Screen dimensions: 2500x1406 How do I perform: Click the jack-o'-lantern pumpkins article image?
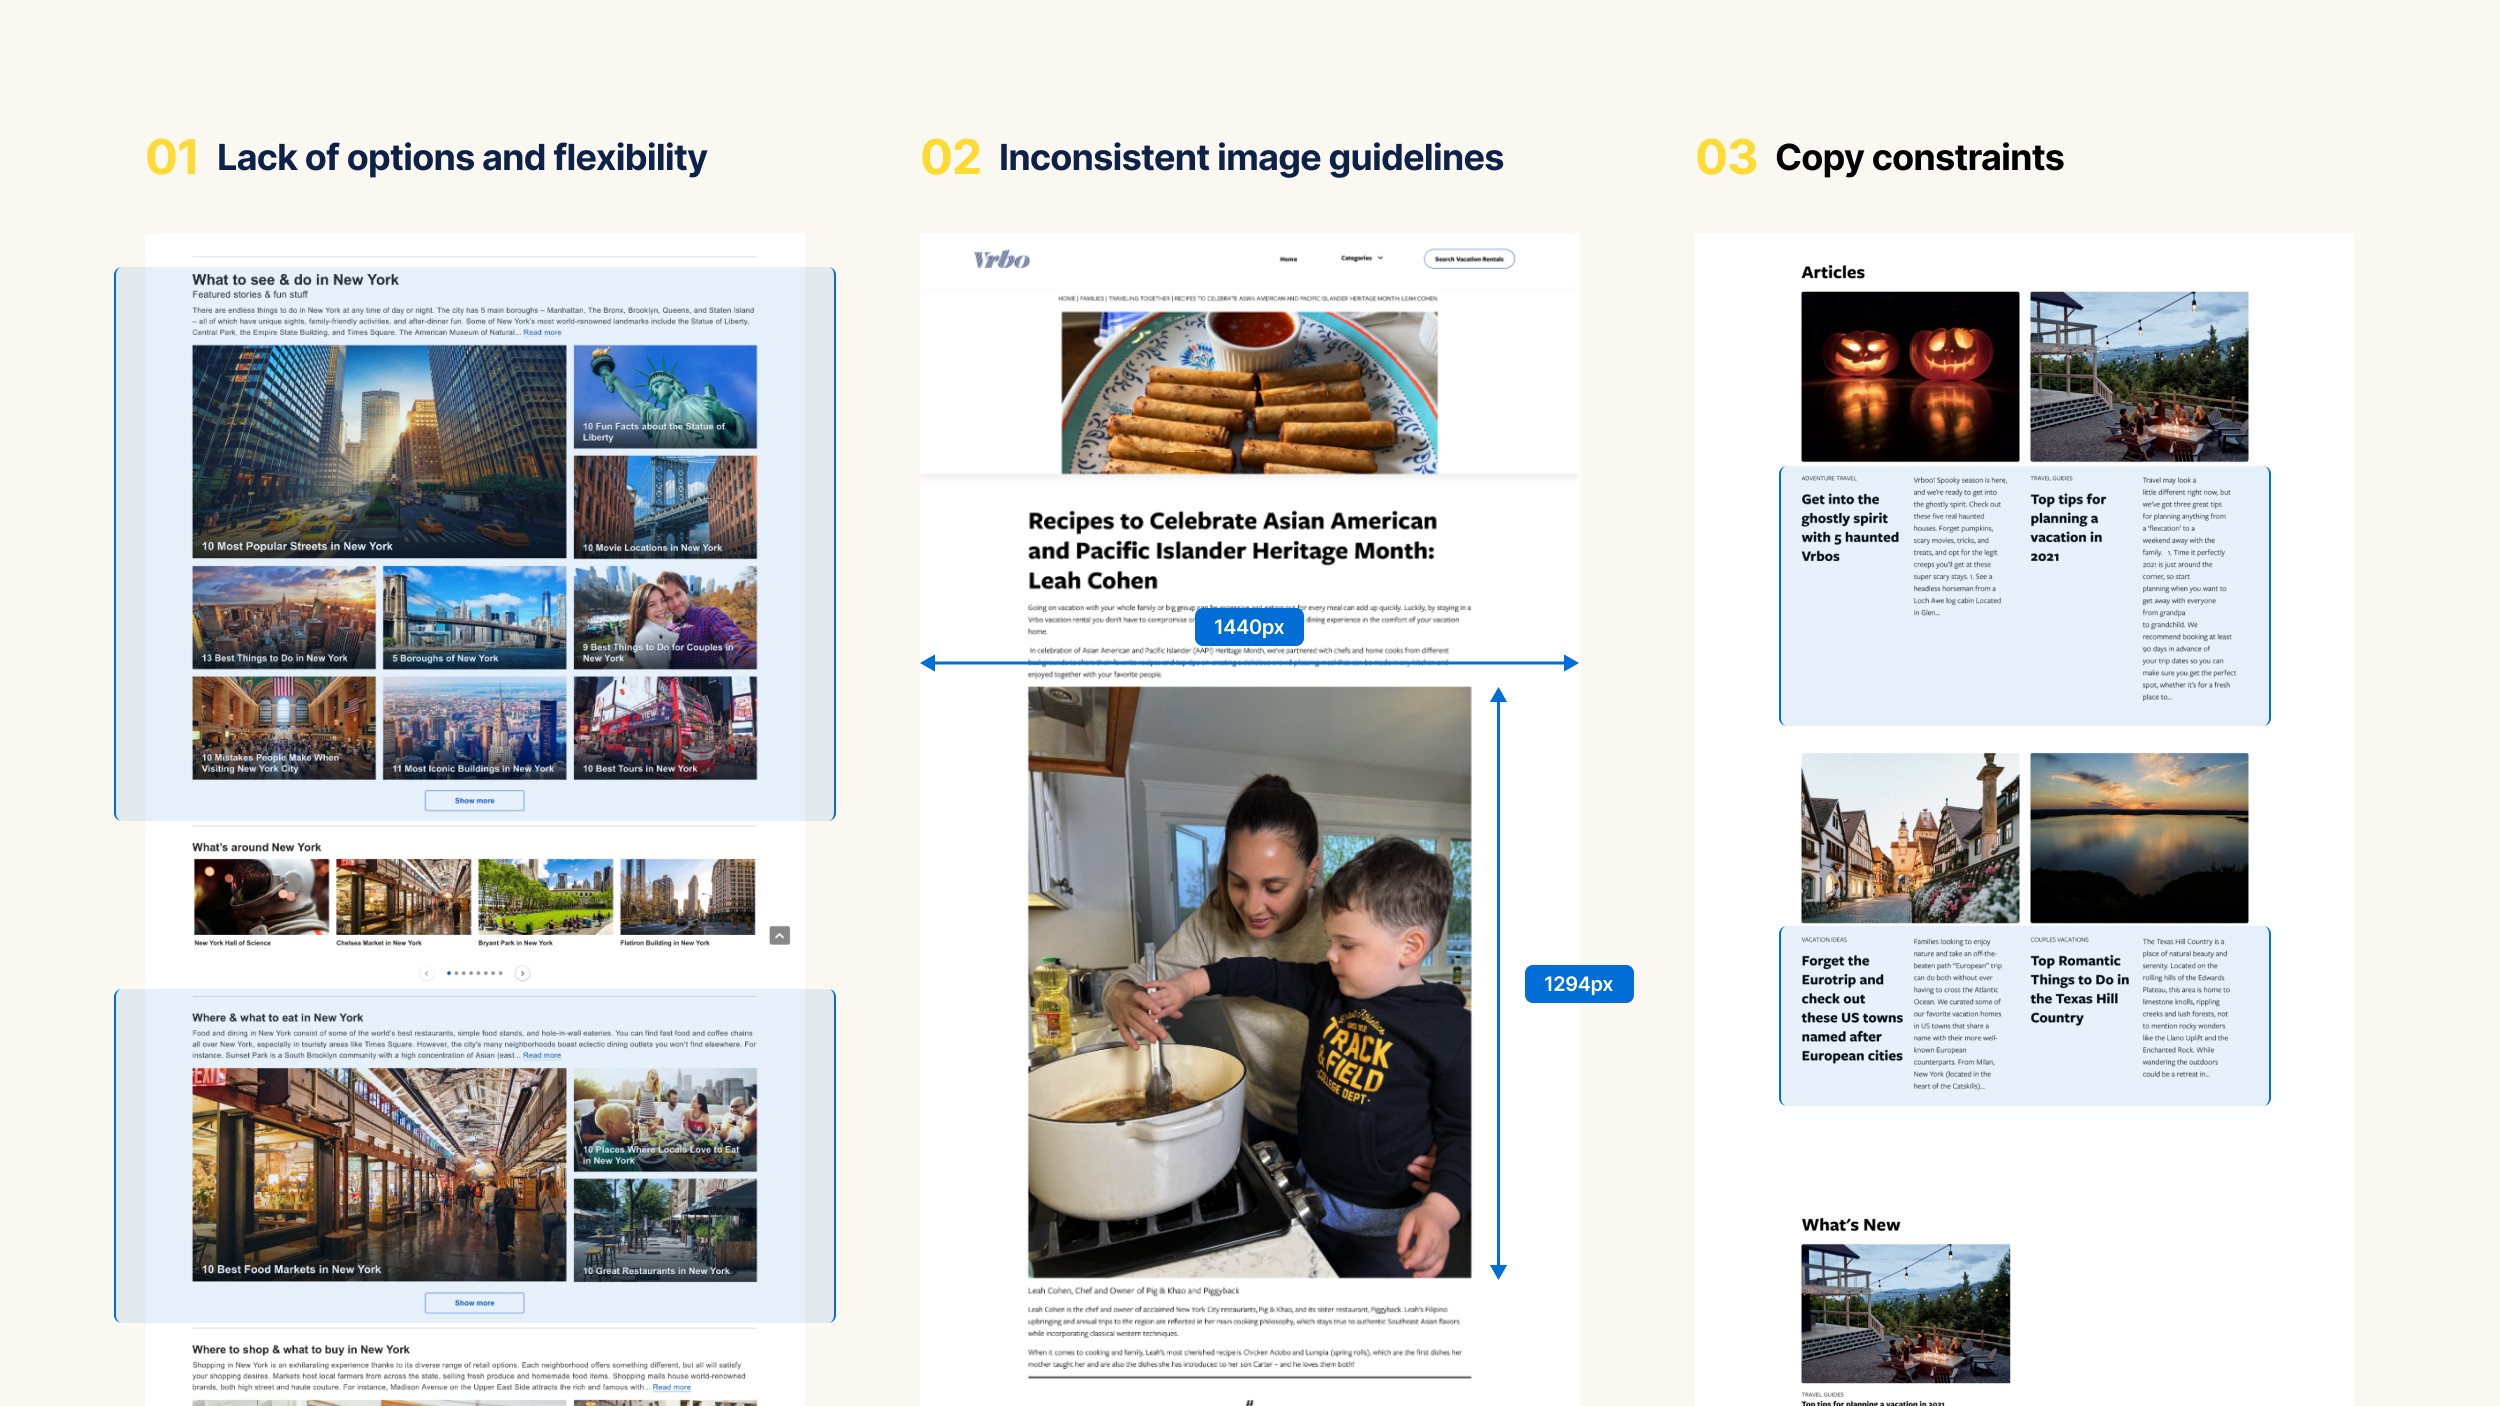pos(1910,377)
